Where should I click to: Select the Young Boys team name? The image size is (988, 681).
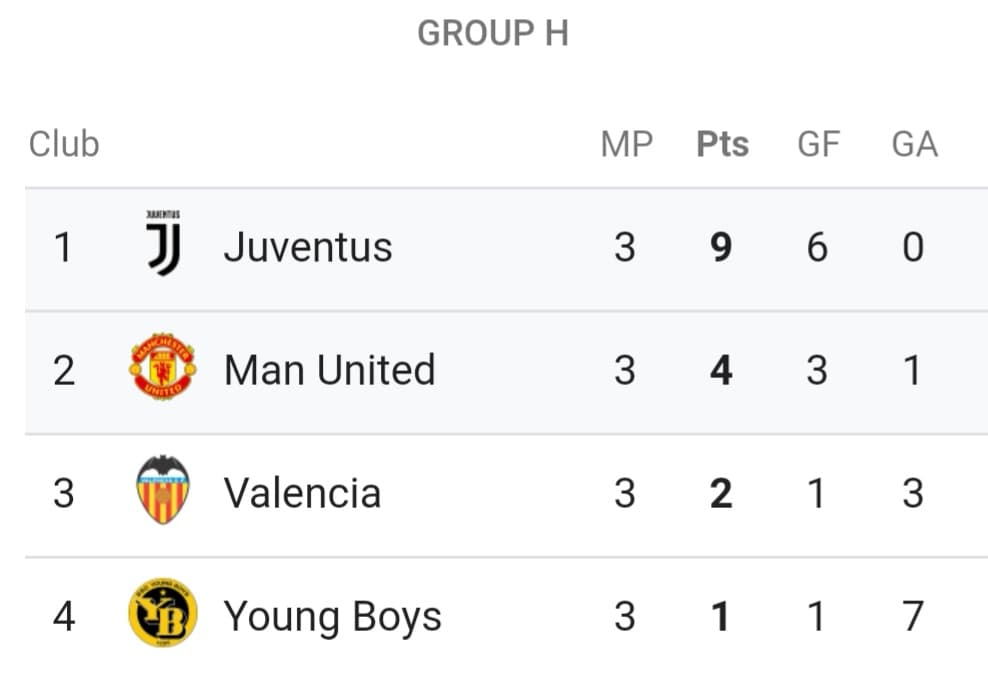[333, 616]
